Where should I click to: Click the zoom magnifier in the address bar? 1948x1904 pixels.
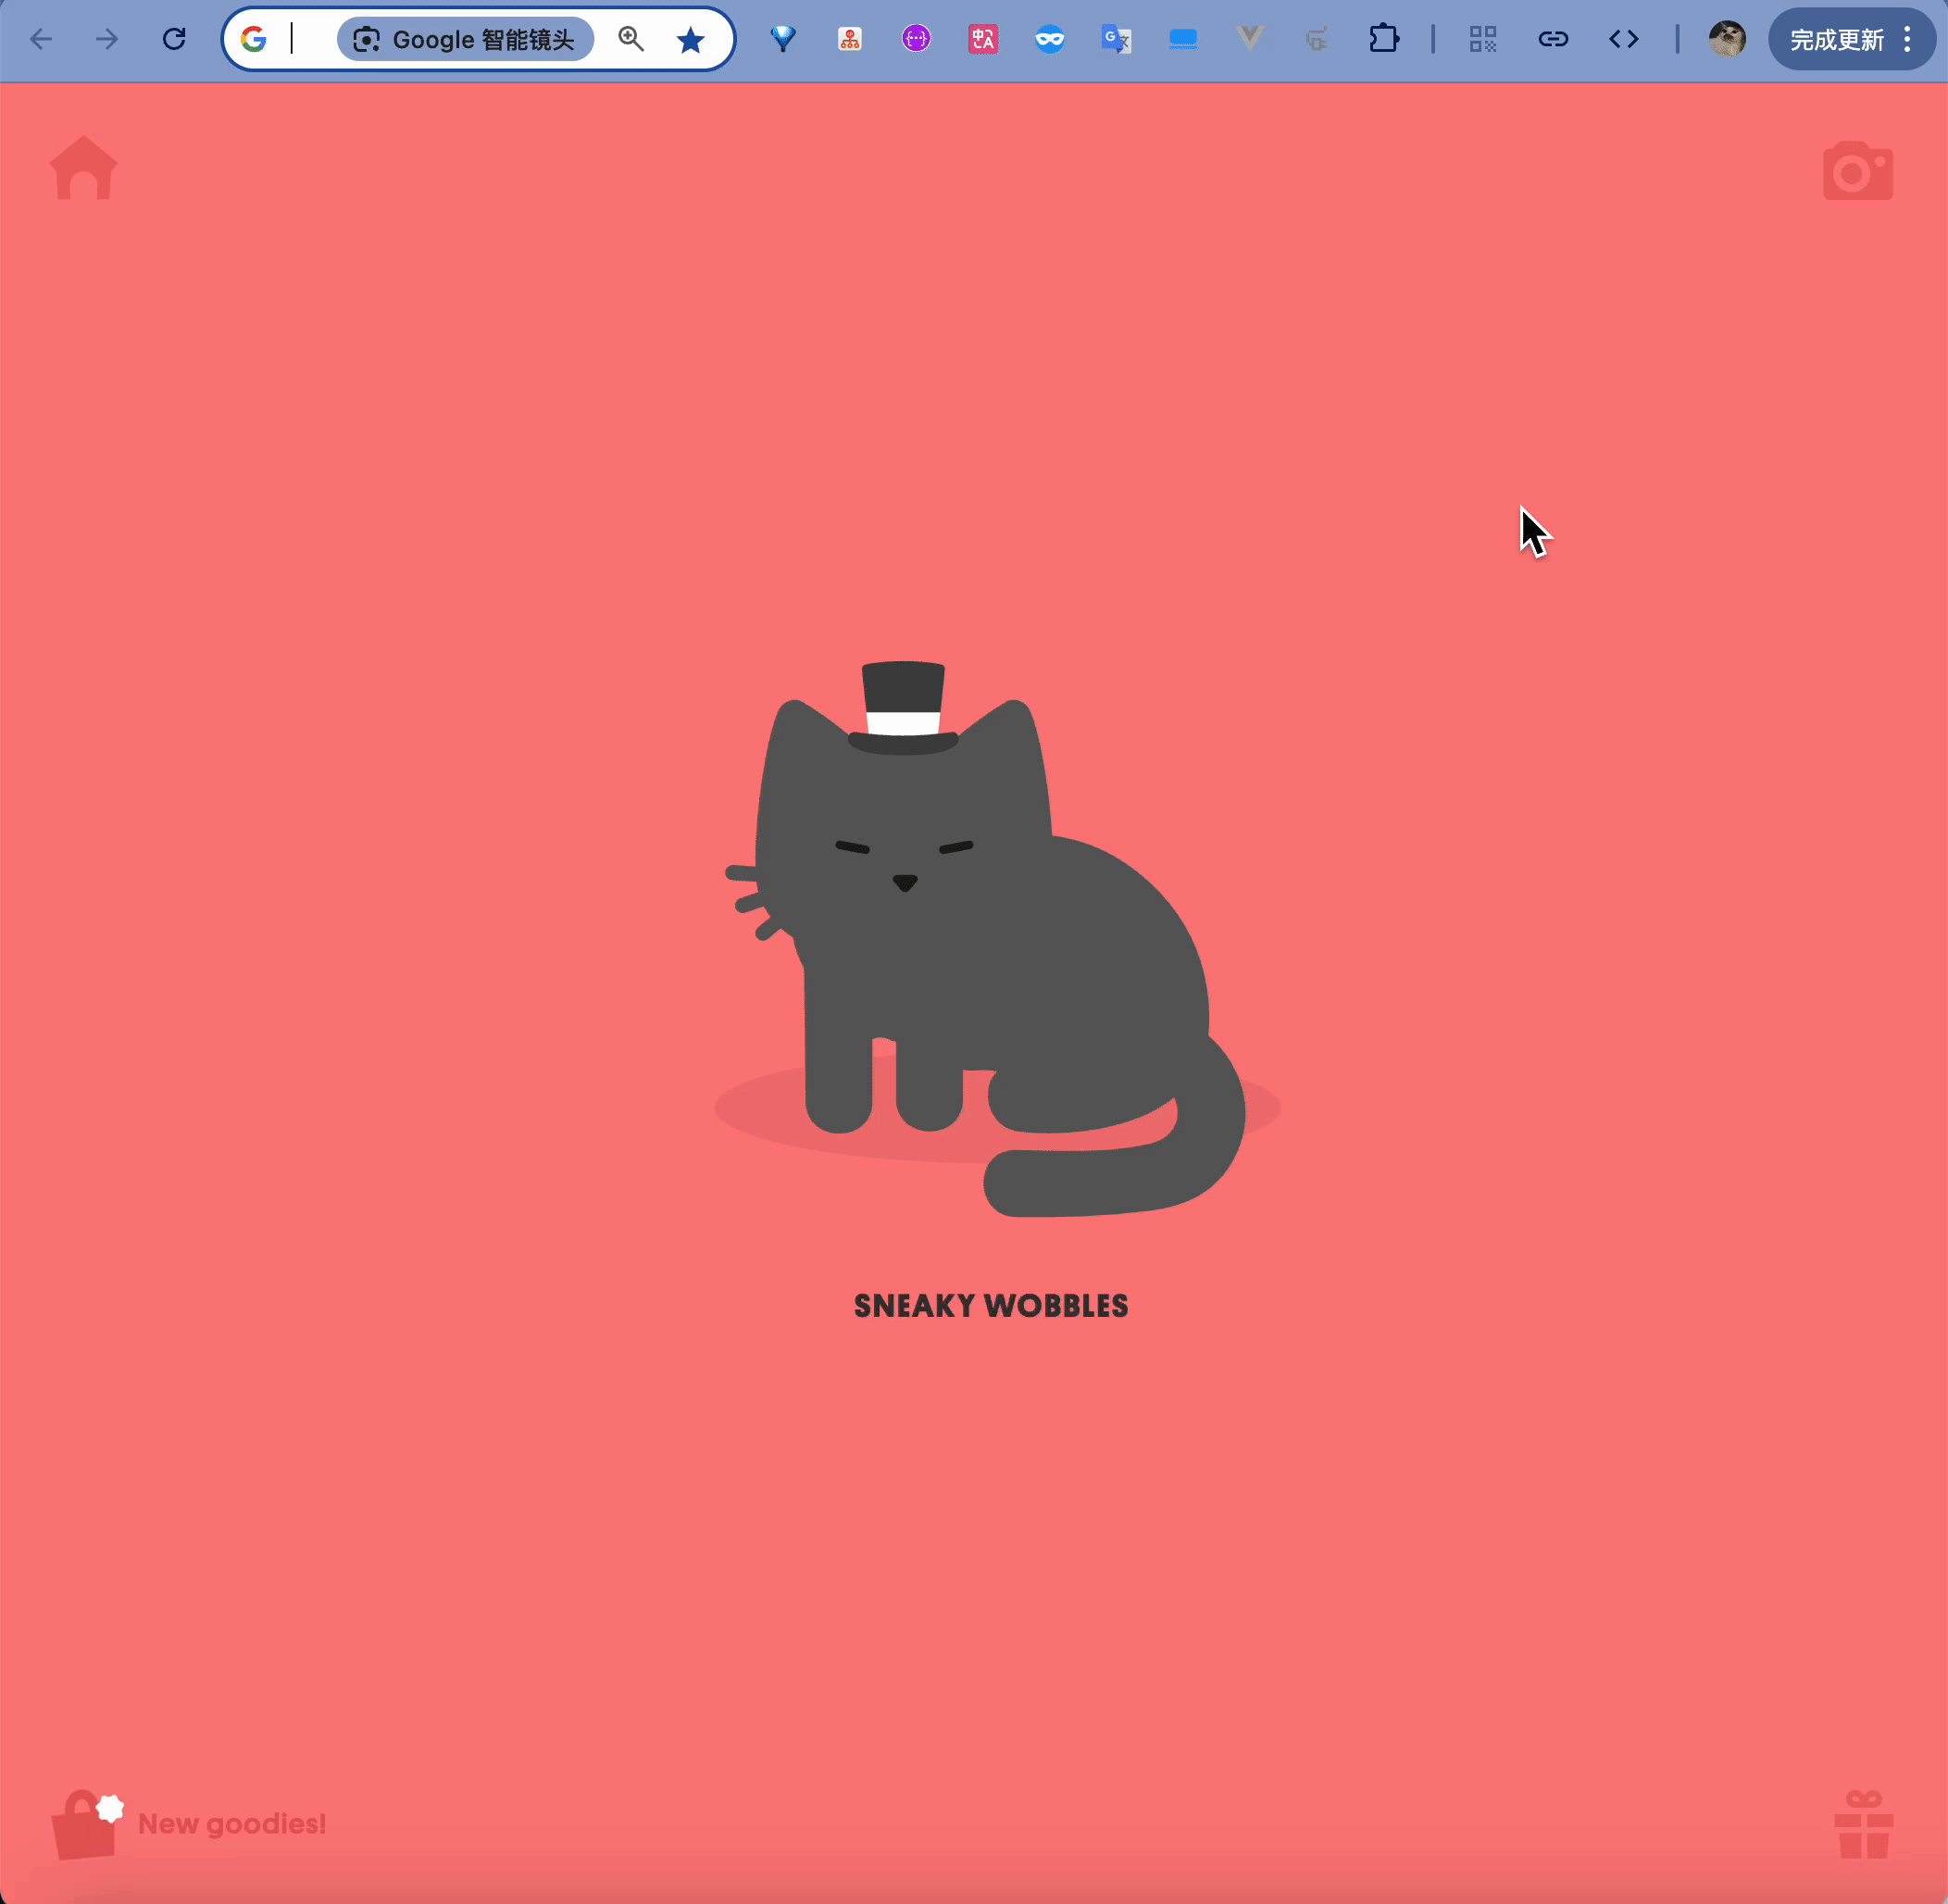tap(631, 39)
